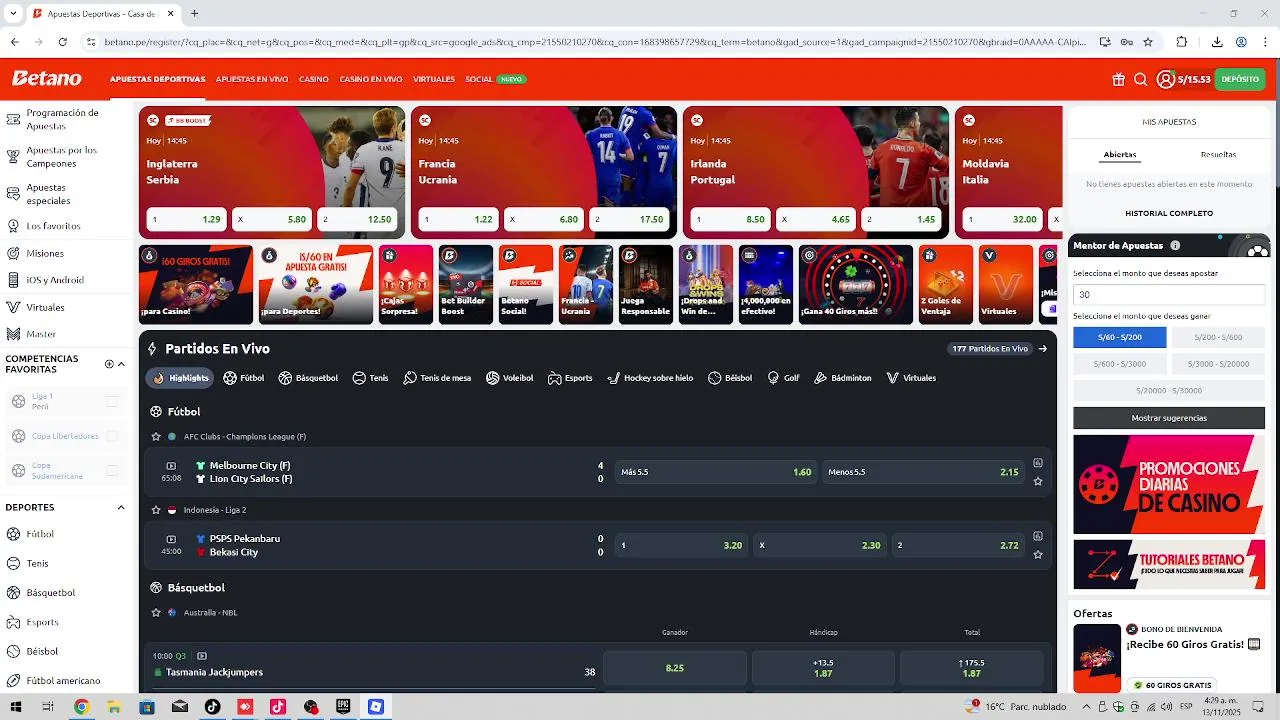Collapse the Deportes section chevron

pyautogui.click(x=121, y=507)
